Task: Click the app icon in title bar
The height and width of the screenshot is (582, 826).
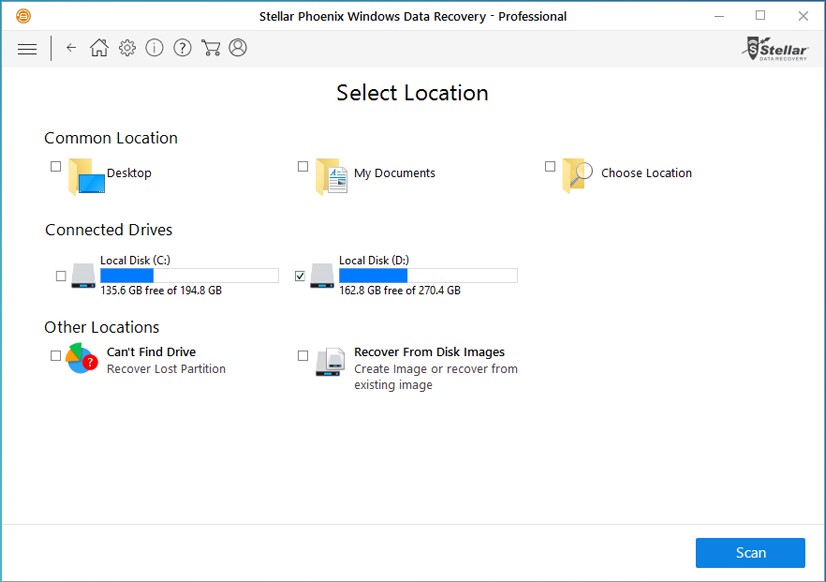Action: [23, 16]
